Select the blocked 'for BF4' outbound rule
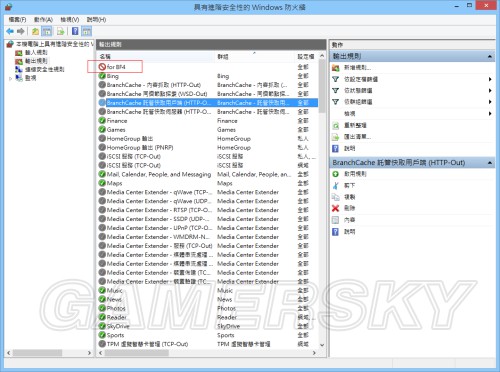The image size is (500, 372). click(x=116, y=67)
